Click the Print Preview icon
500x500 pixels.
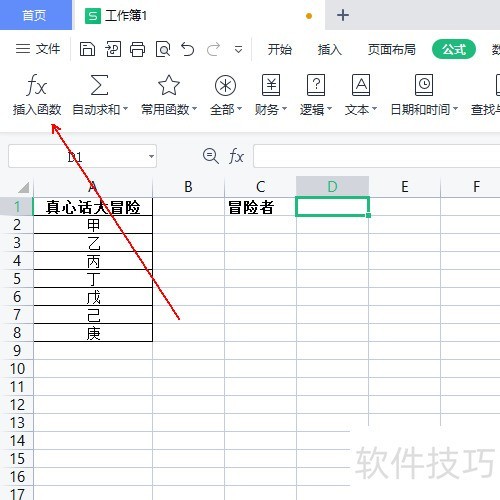(163, 49)
